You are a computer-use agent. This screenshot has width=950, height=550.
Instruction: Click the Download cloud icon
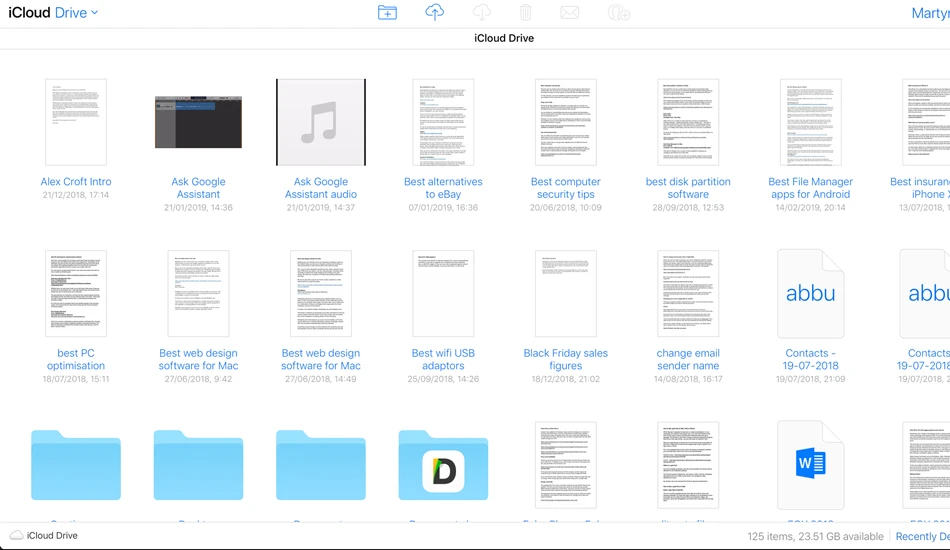(x=482, y=12)
